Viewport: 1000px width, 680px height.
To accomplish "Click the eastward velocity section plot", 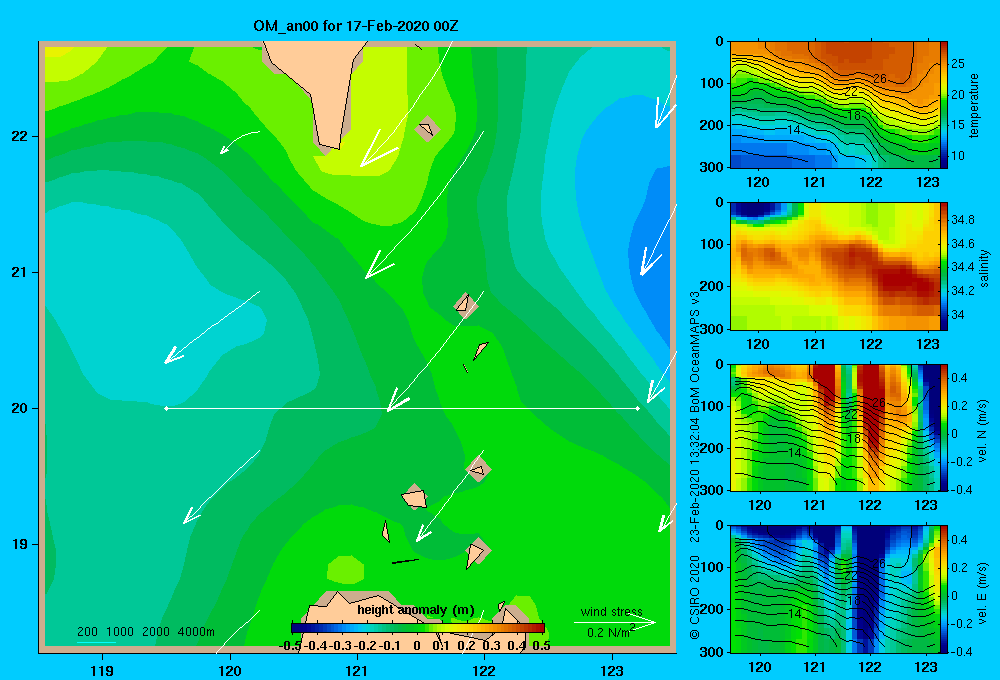I will point(835,589).
